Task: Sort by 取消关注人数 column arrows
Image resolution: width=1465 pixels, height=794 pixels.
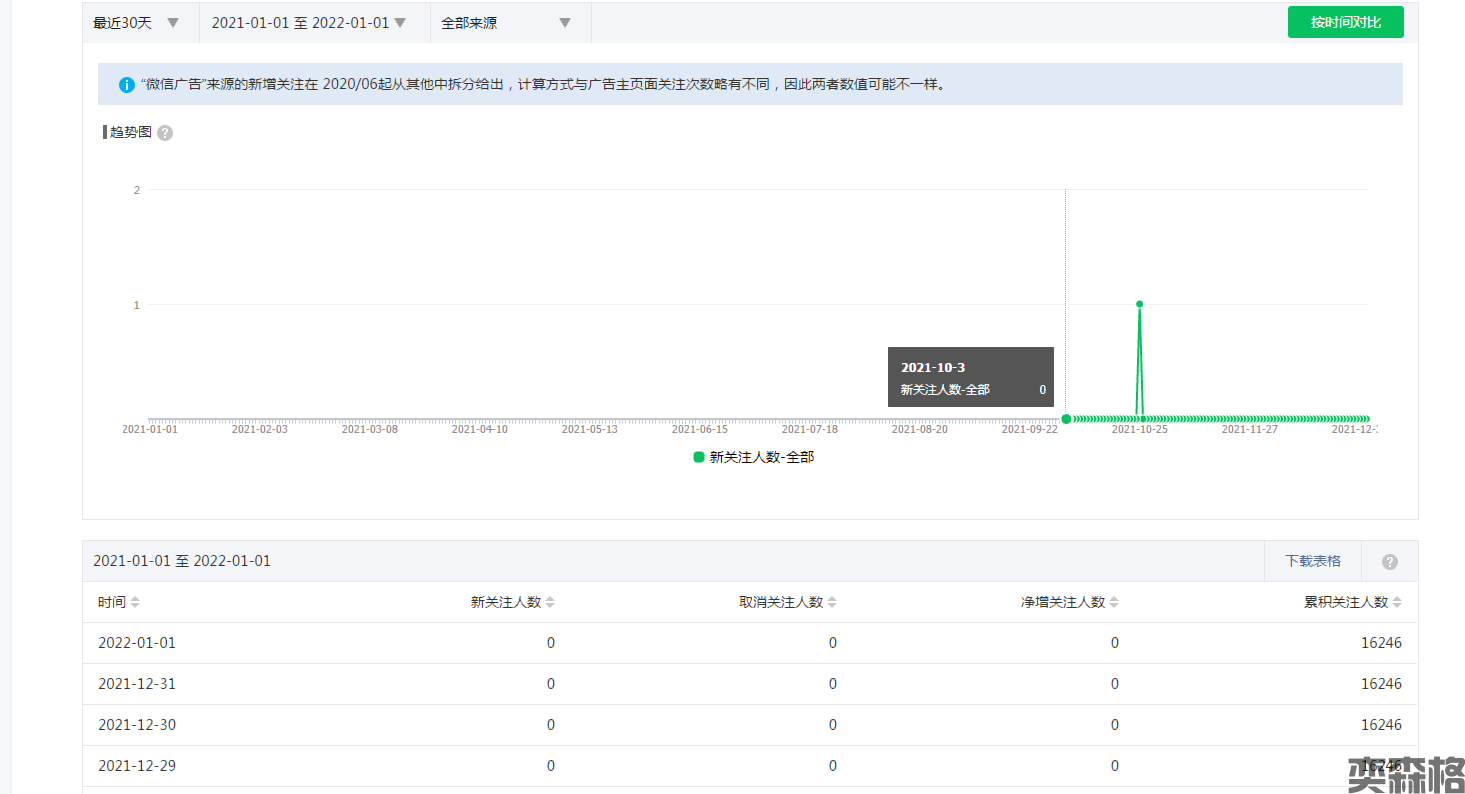Action: 832,602
